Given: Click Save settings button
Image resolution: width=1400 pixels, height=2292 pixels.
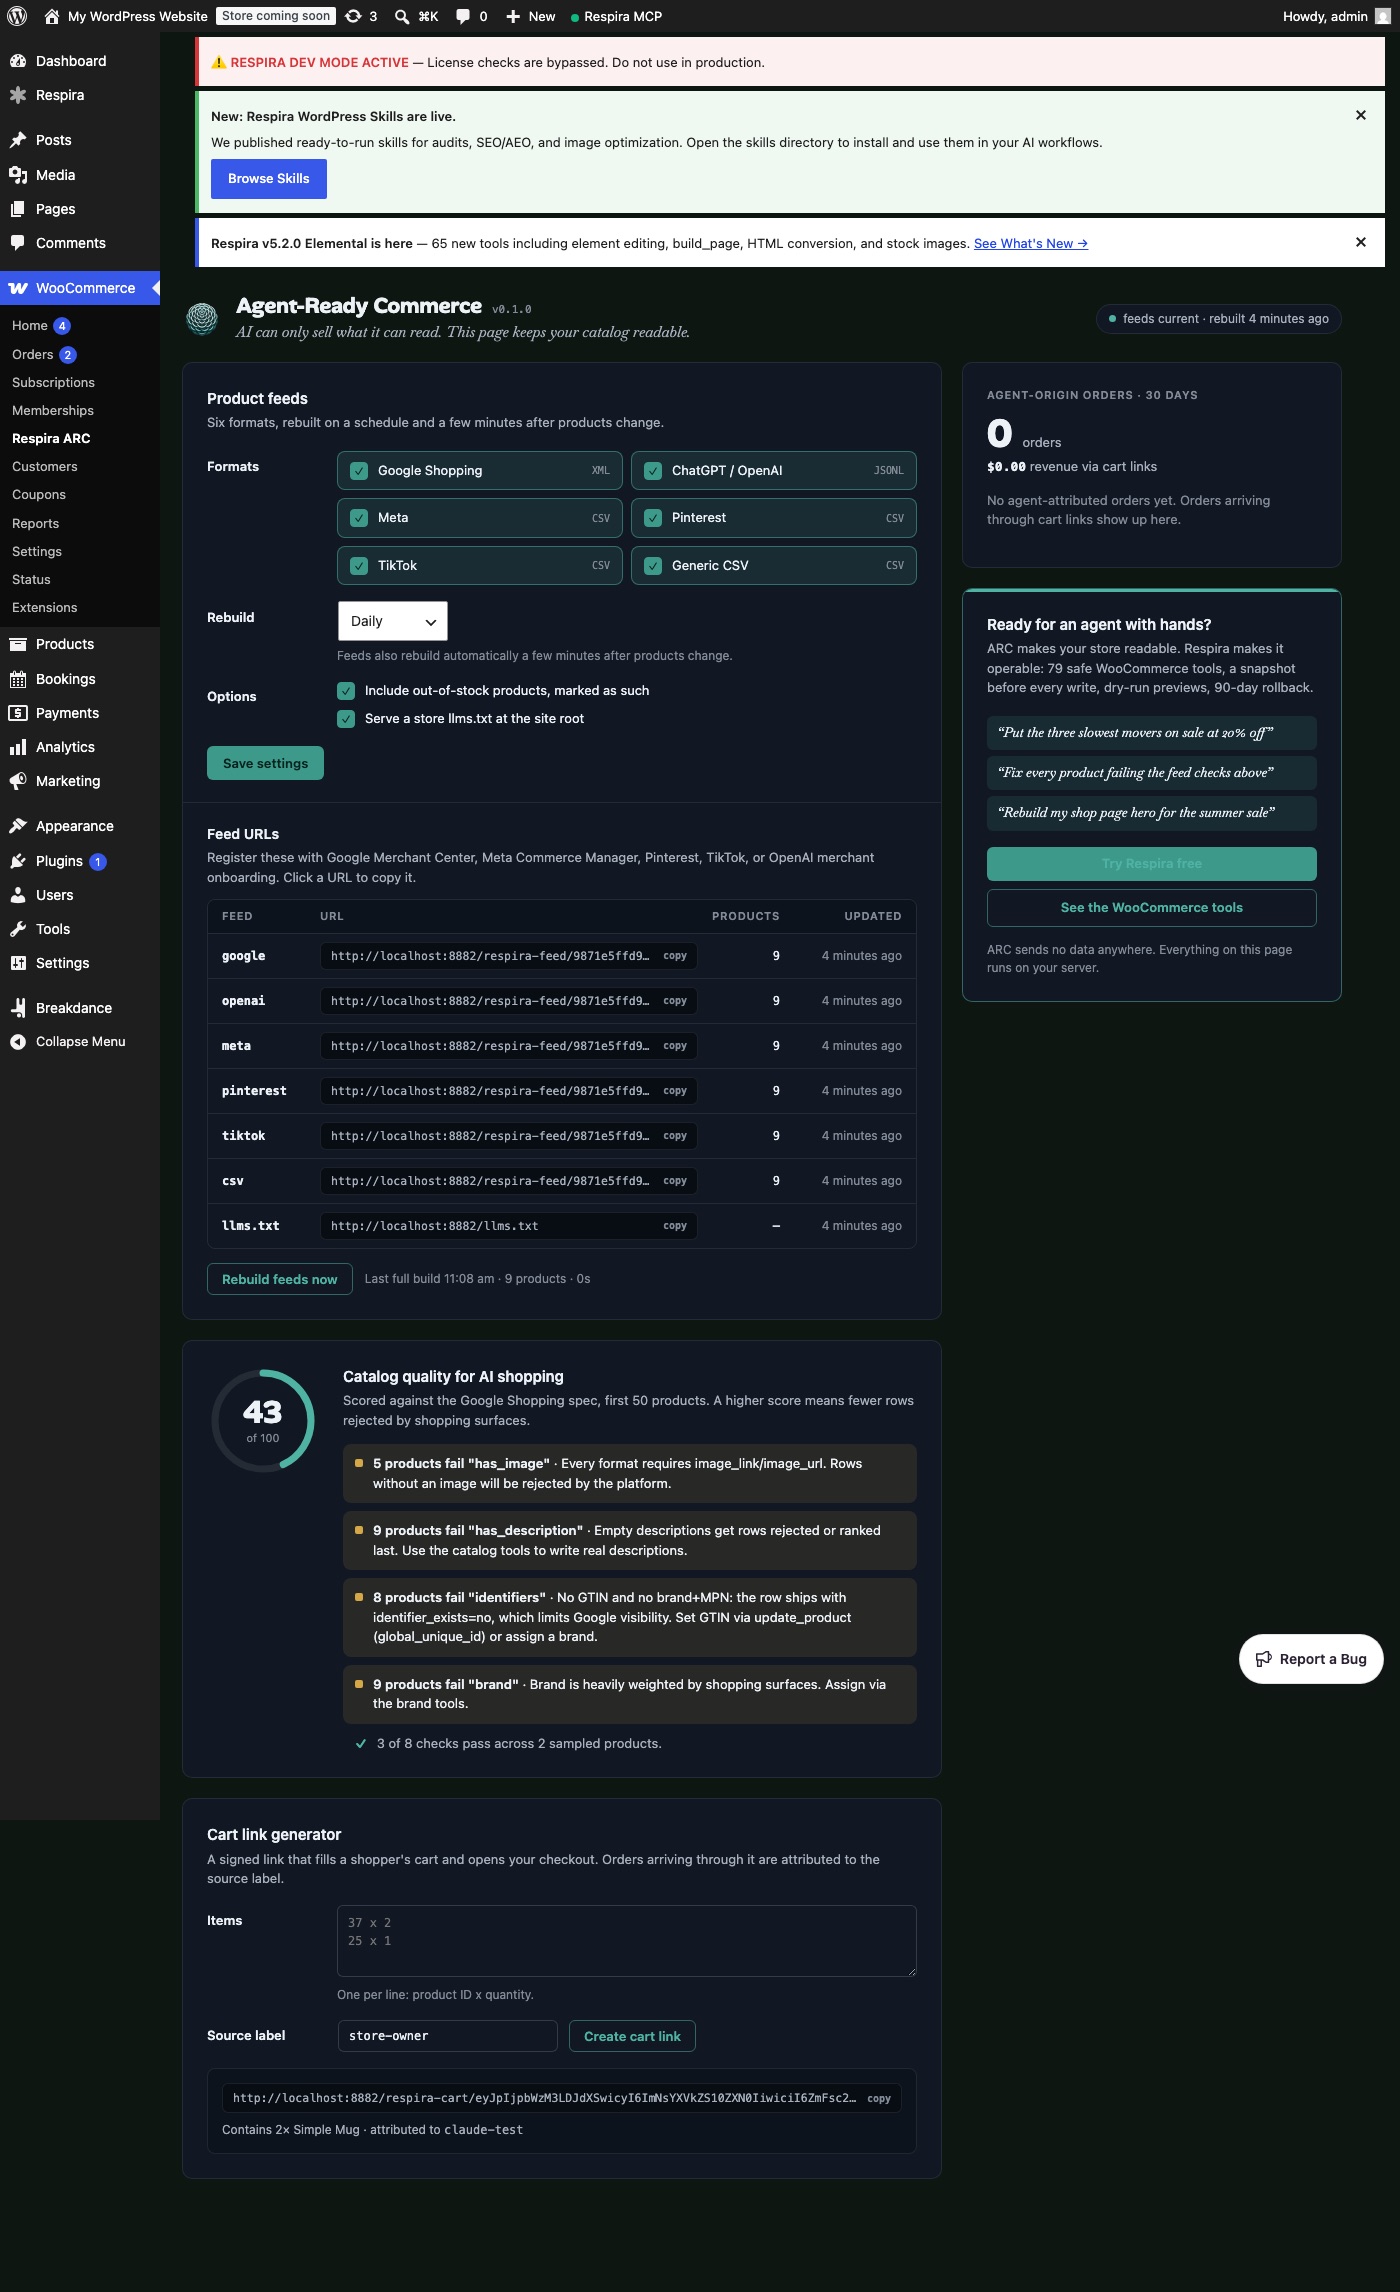Looking at the screenshot, I should pos(265,763).
